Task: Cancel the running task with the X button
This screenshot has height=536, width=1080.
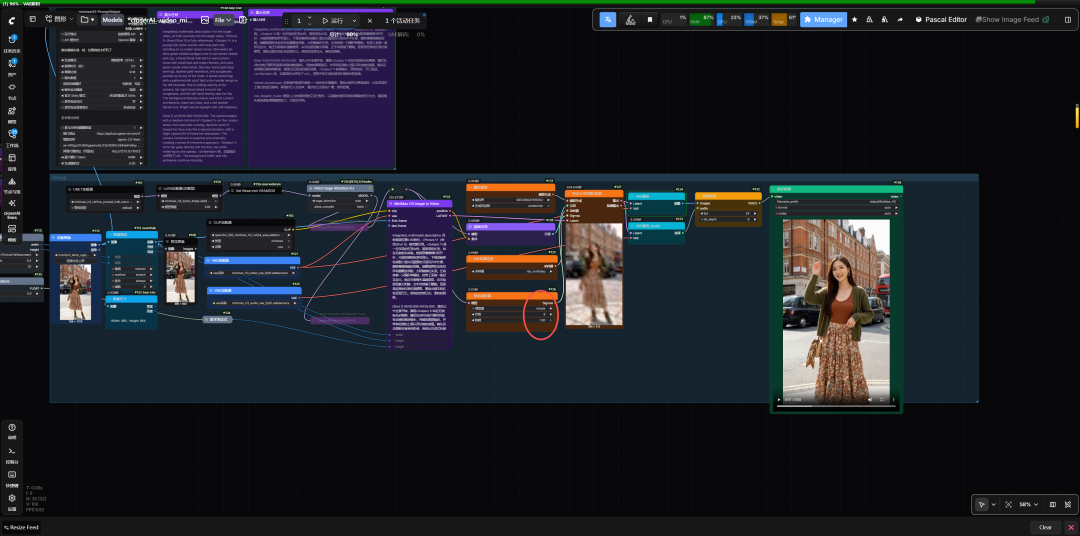Action: (370, 21)
